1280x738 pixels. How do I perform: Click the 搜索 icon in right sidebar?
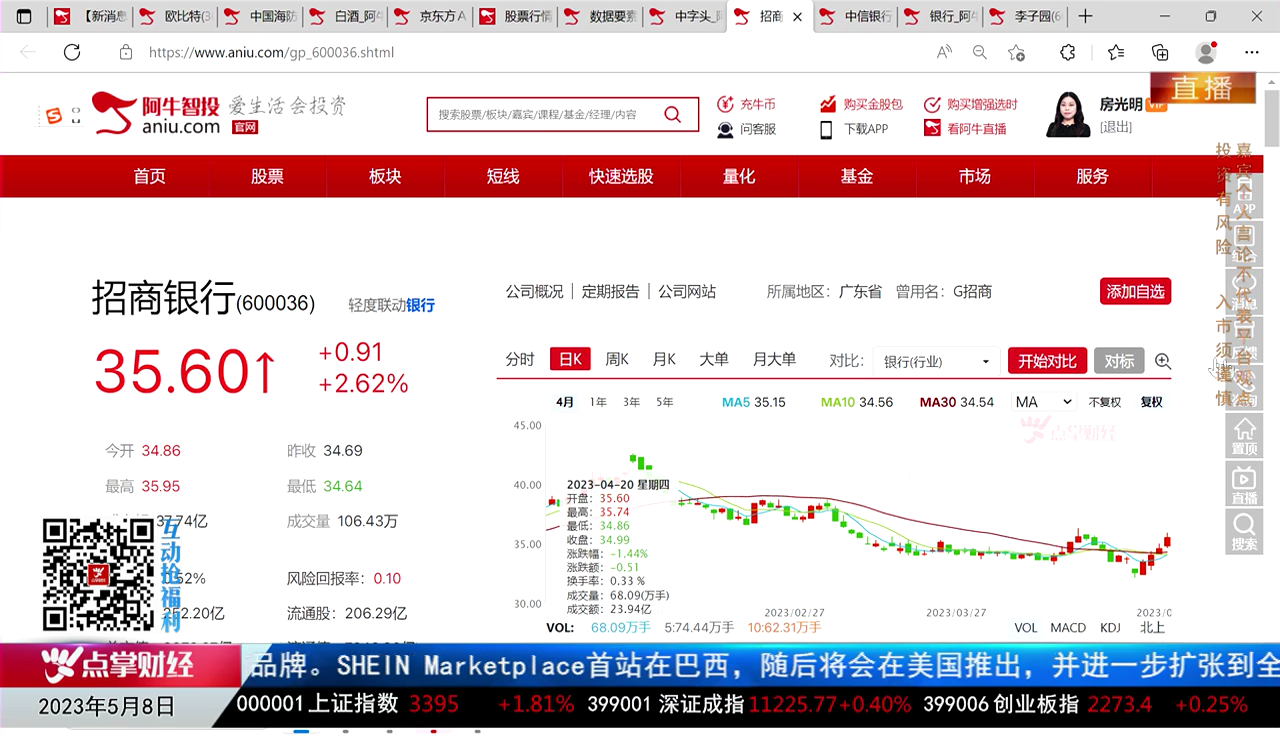(x=1245, y=532)
